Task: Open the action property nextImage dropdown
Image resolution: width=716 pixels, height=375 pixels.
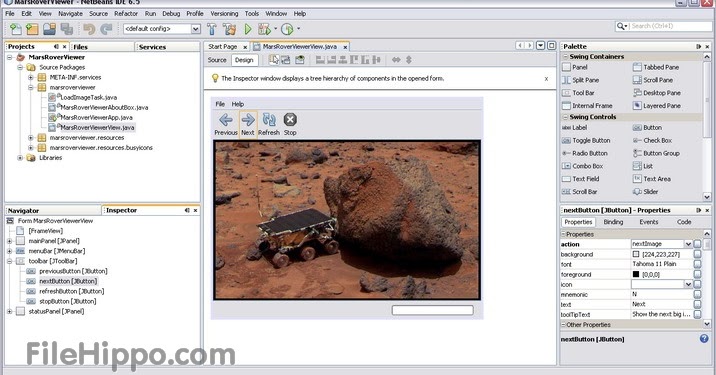Action: pyautogui.click(x=687, y=244)
